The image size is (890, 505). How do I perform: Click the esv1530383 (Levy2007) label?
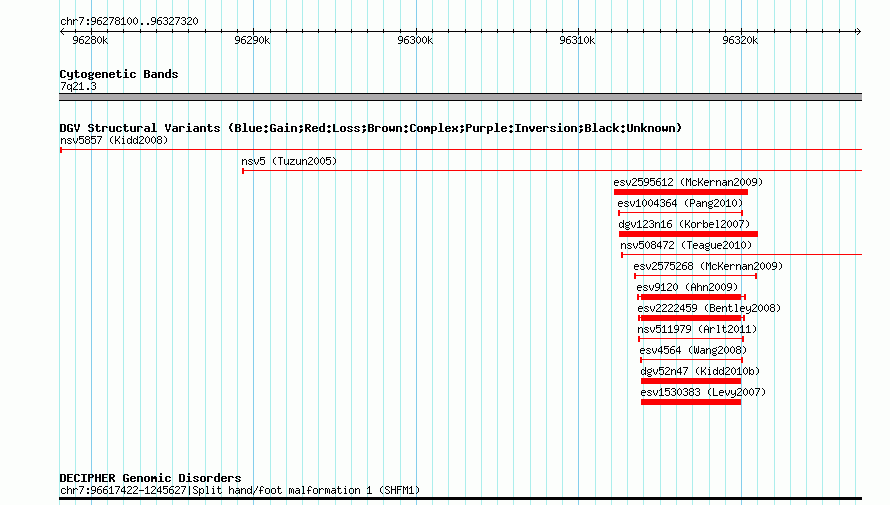click(x=703, y=392)
